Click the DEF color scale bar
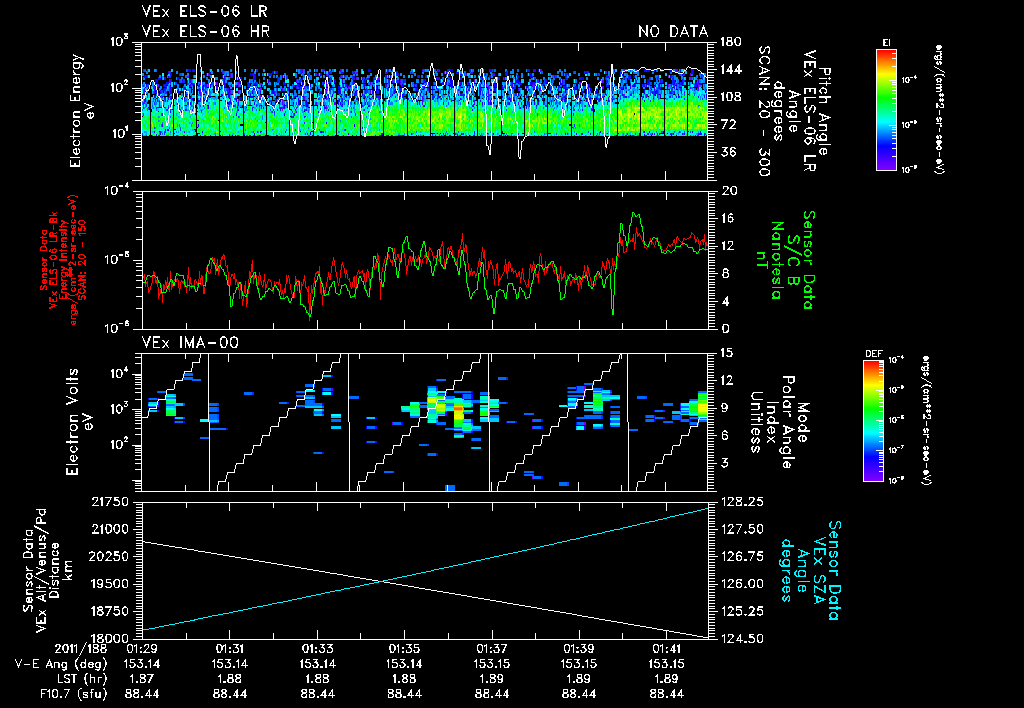1024x708 pixels. point(873,421)
